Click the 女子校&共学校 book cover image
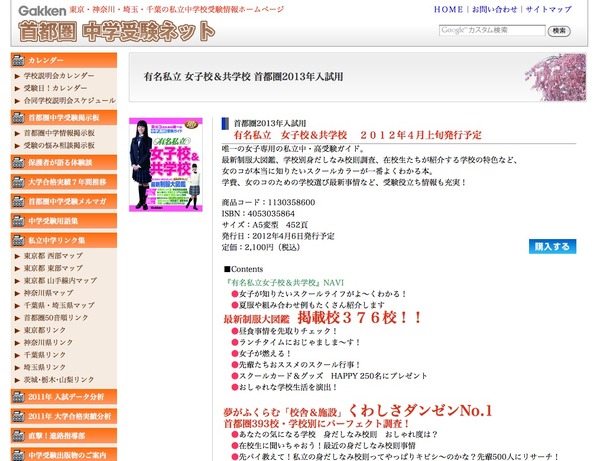This screenshot has width=600, height=461. pos(166,165)
